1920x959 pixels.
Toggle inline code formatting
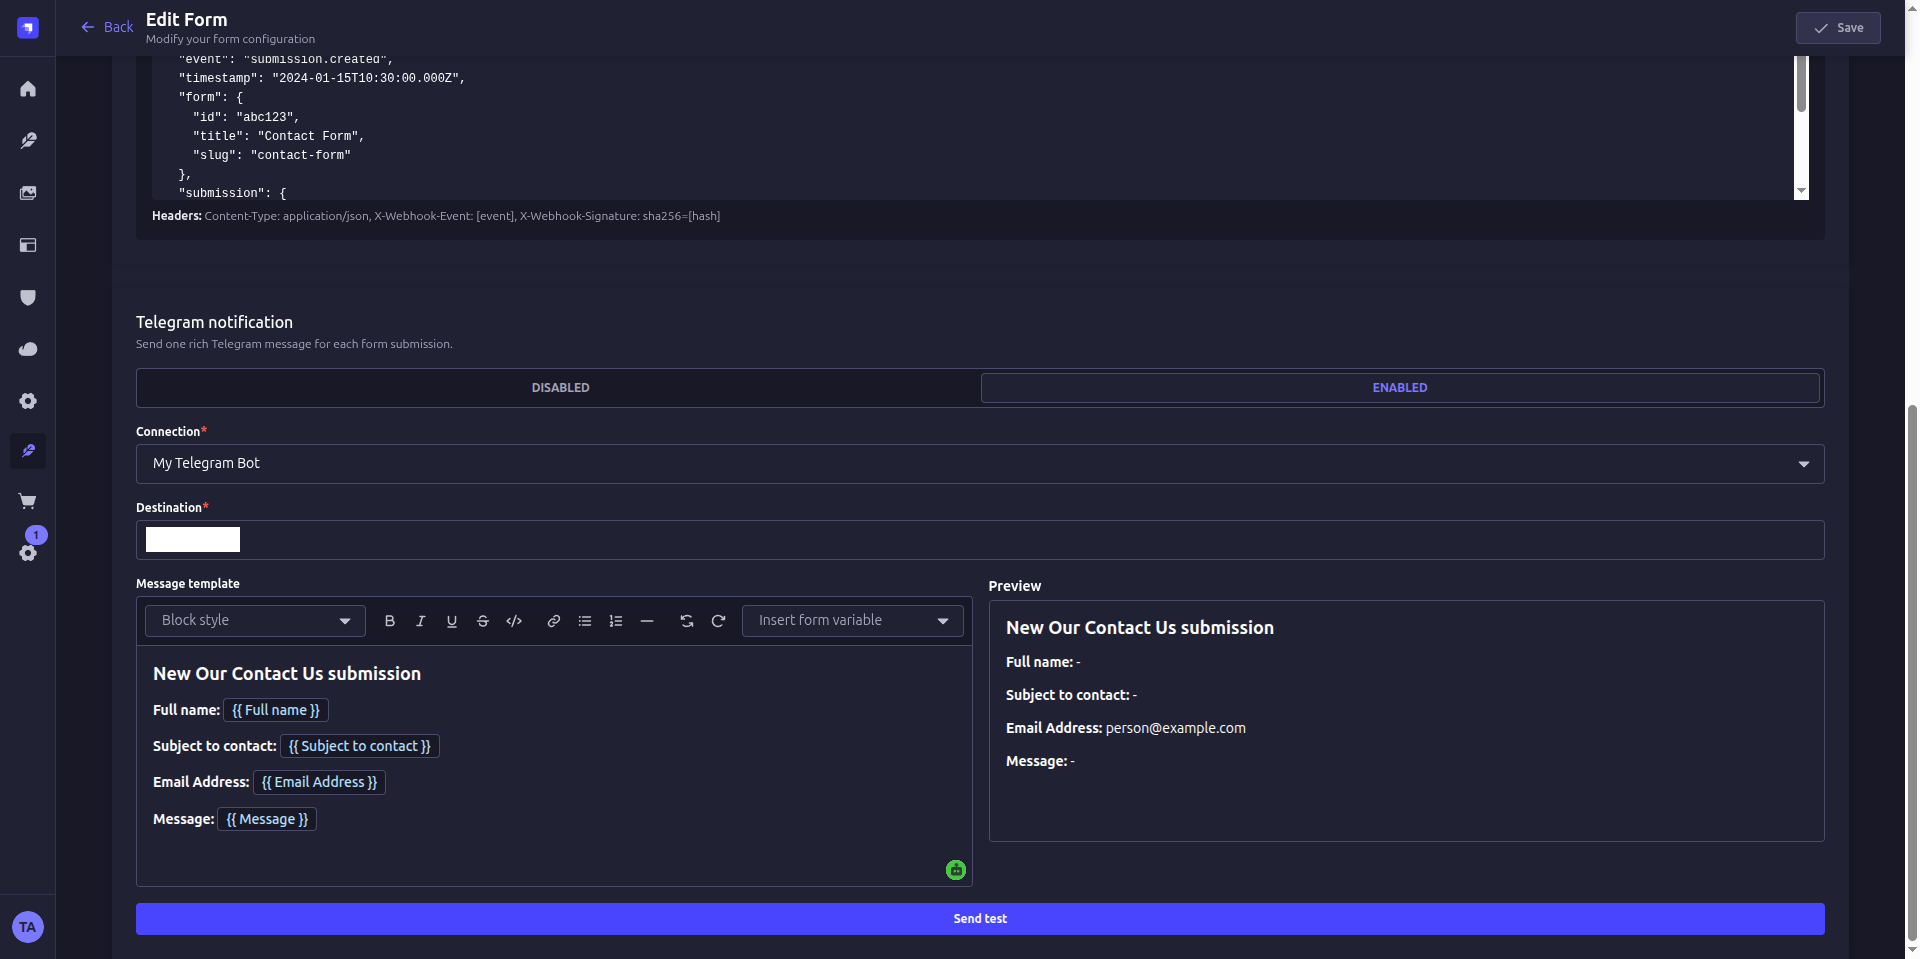(x=514, y=621)
